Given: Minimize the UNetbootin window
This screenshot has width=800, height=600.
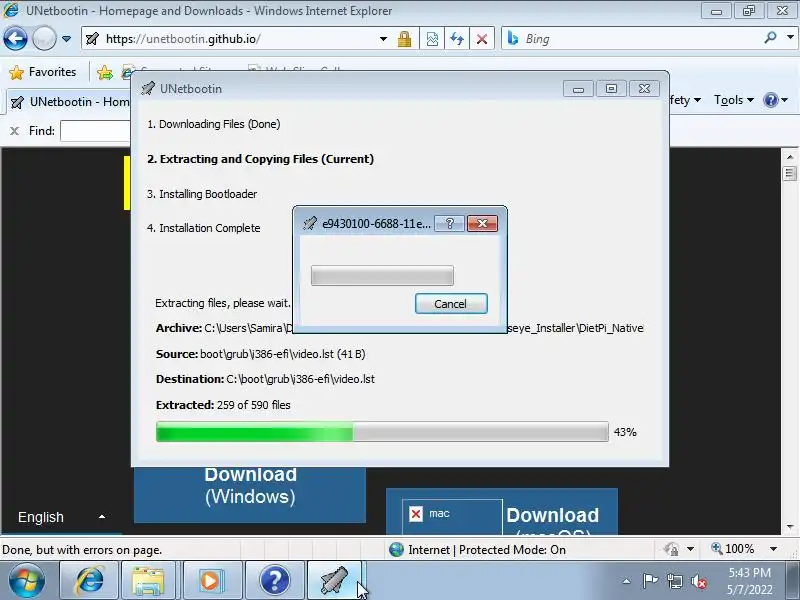Looking at the screenshot, I should 578,89.
